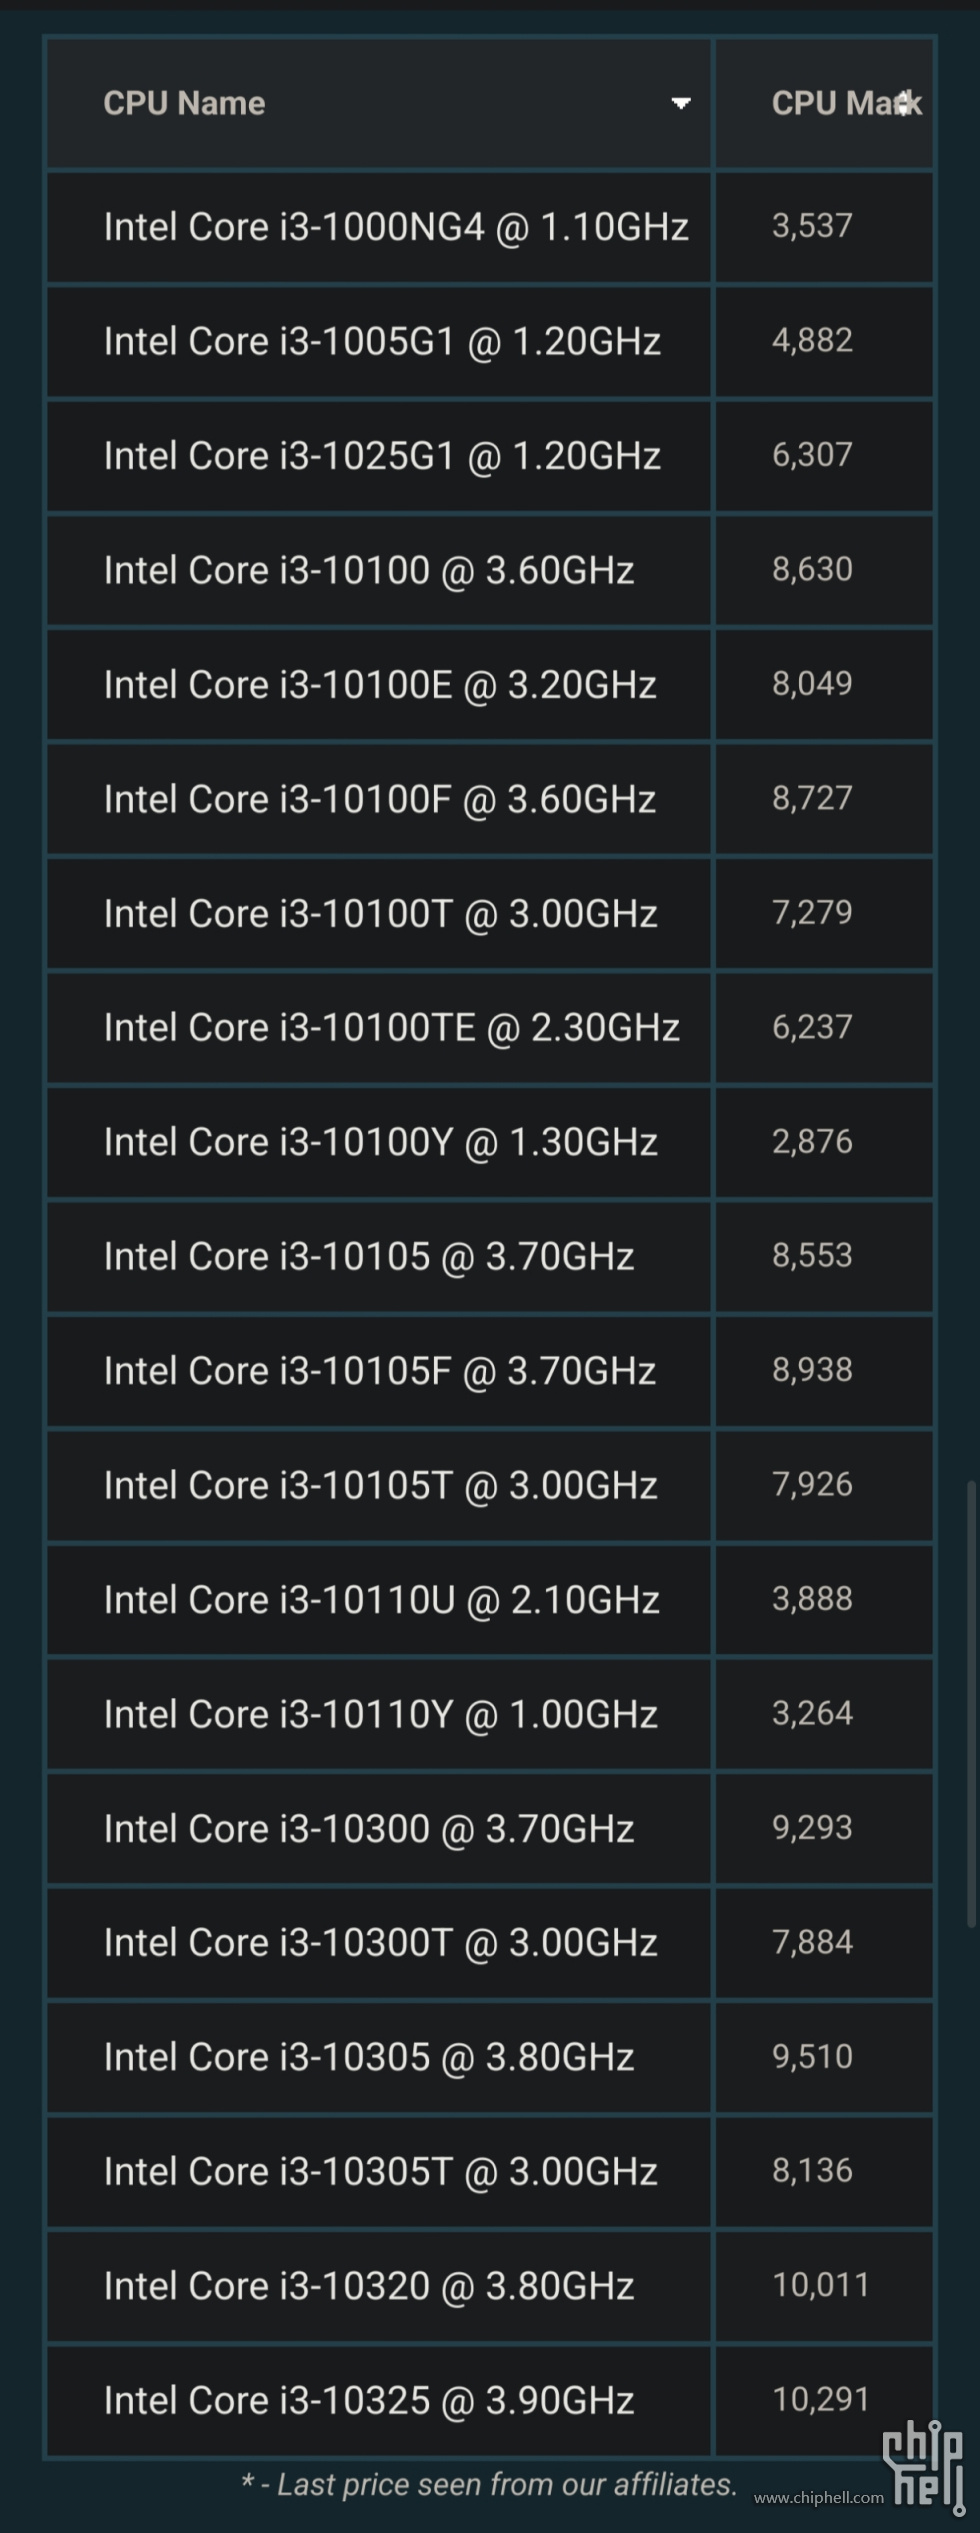Open the Intel Core i3-1005G1 link
The width and height of the screenshot is (980, 2533).
[382, 342]
